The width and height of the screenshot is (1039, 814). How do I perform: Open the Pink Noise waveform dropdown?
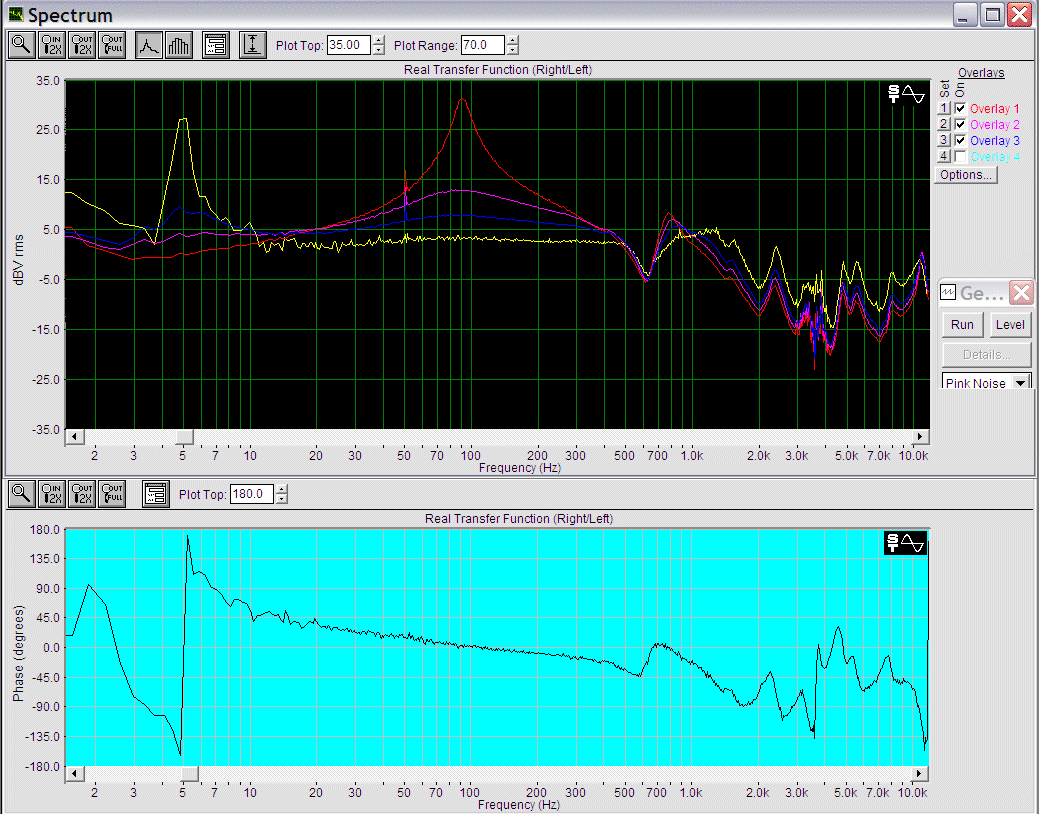pyautogui.click(x=1021, y=383)
